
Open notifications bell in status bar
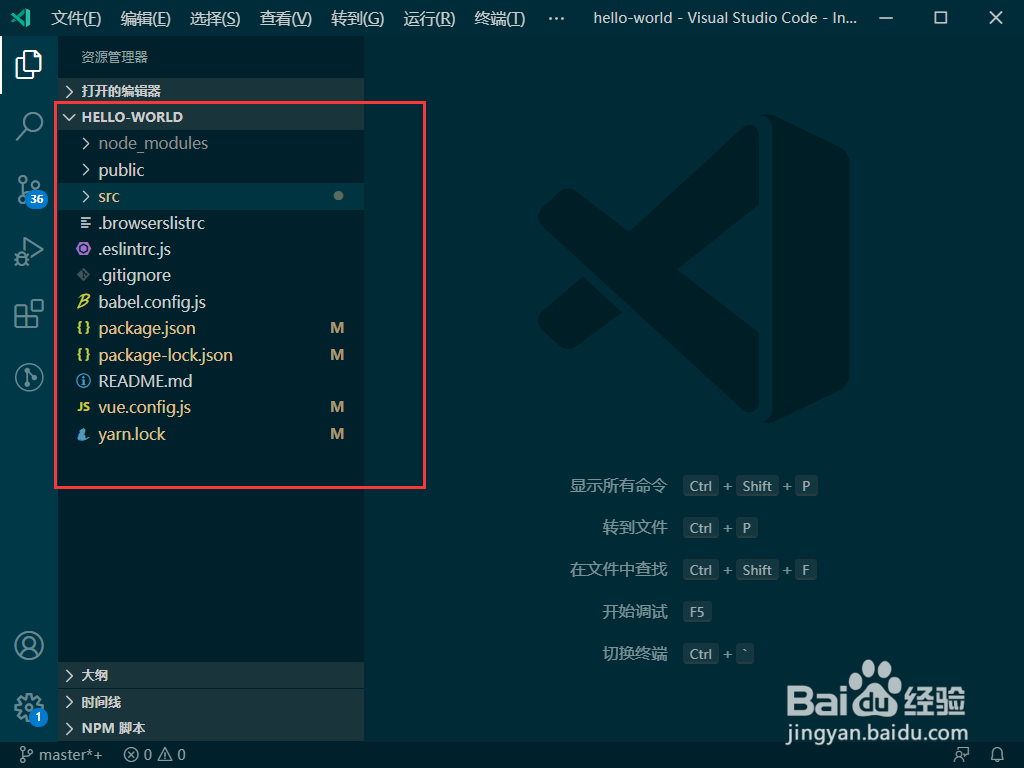(997, 755)
